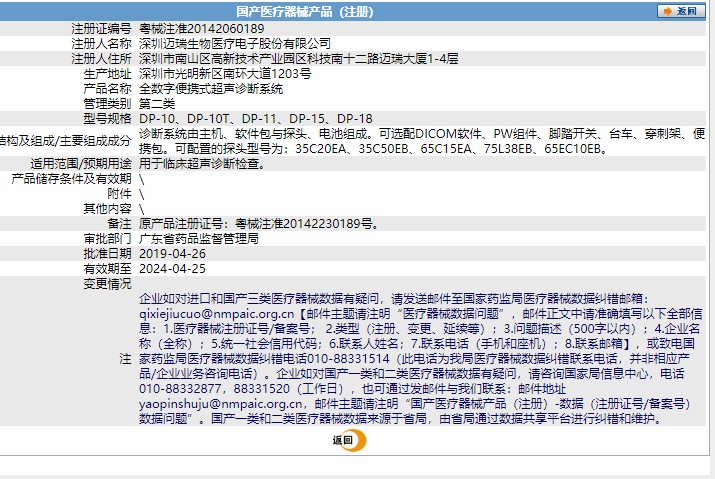Click the registrant address 深圳市南山区高新技术产业园区 text

coord(223,59)
